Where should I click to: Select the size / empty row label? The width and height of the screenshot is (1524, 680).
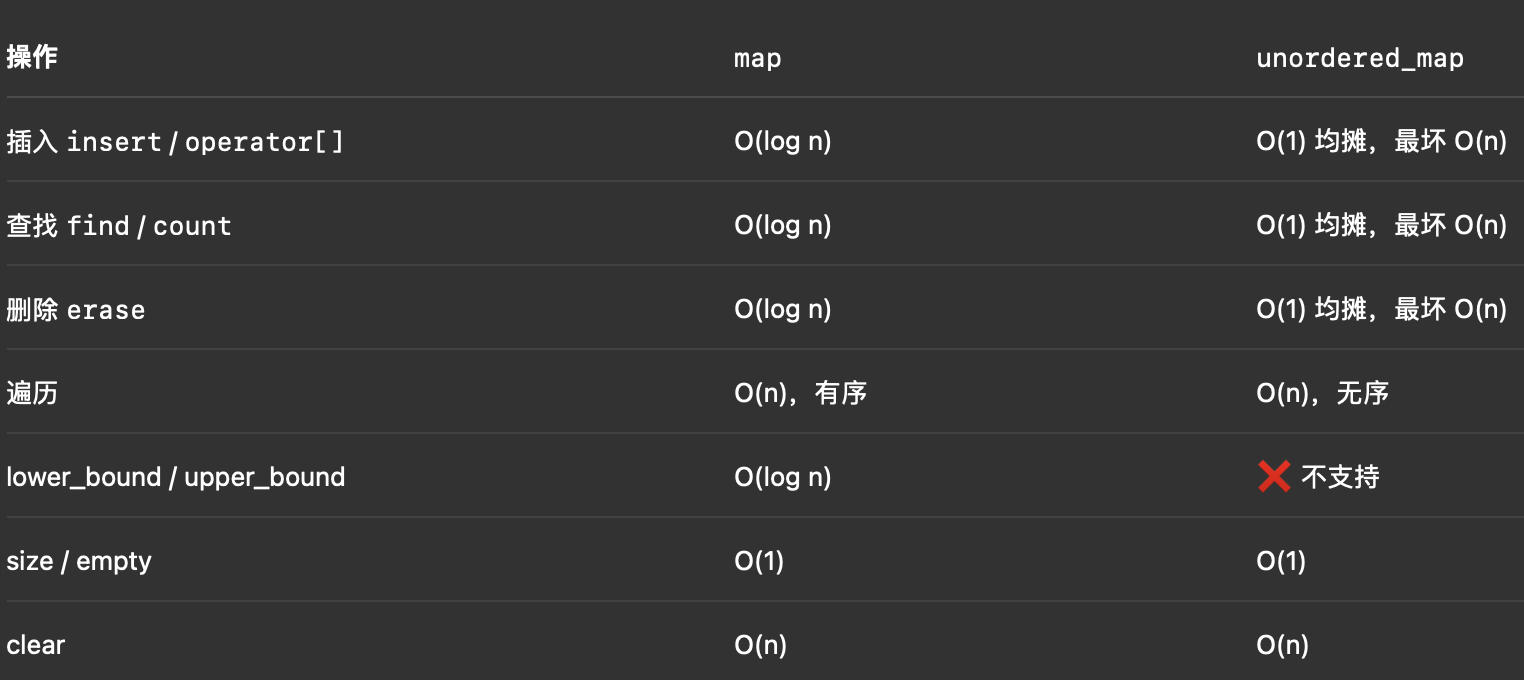[x=79, y=561]
